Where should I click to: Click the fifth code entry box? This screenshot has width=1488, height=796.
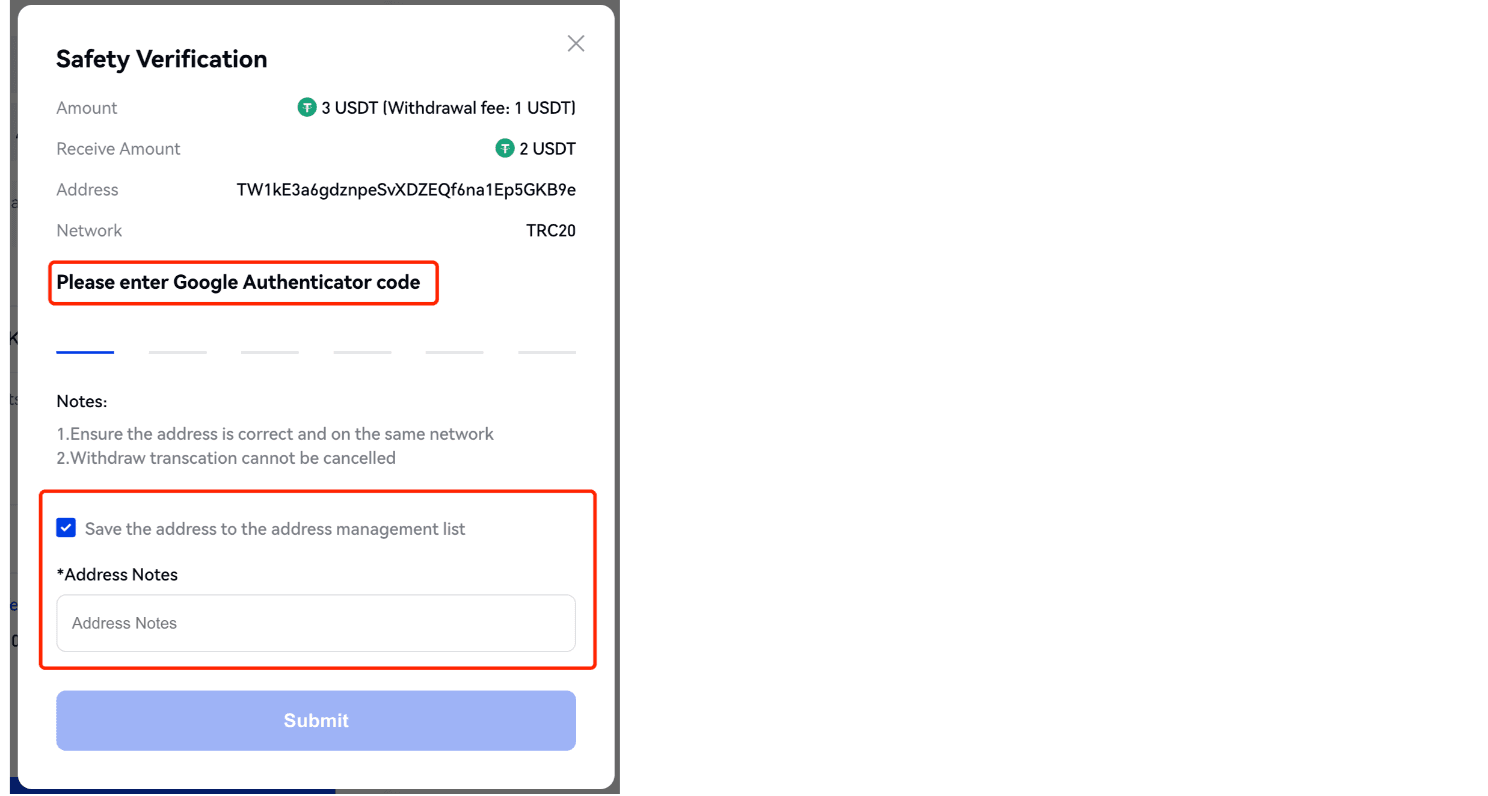click(x=454, y=345)
